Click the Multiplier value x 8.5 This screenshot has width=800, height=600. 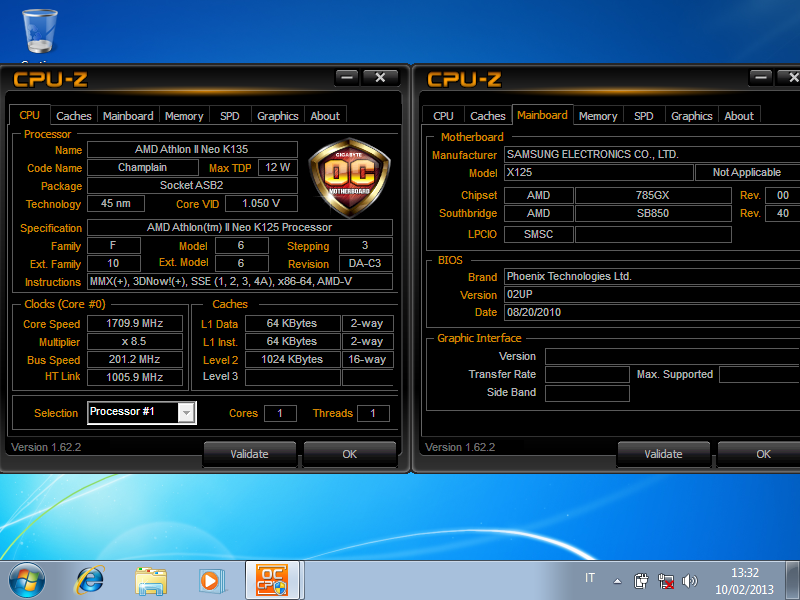(135, 341)
